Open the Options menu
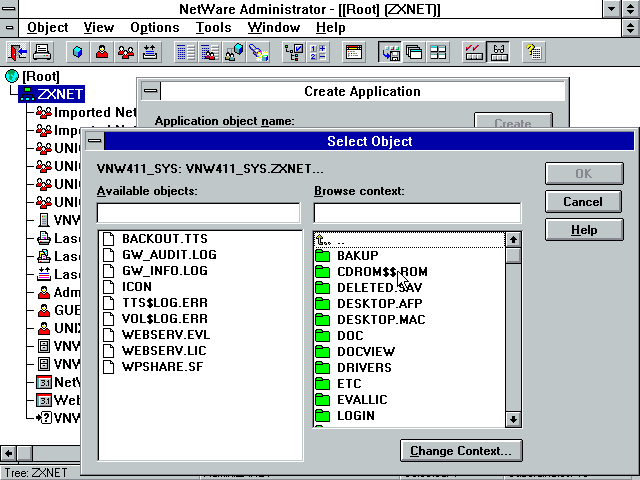The width and height of the screenshot is (640, 480). coord(155,27)
